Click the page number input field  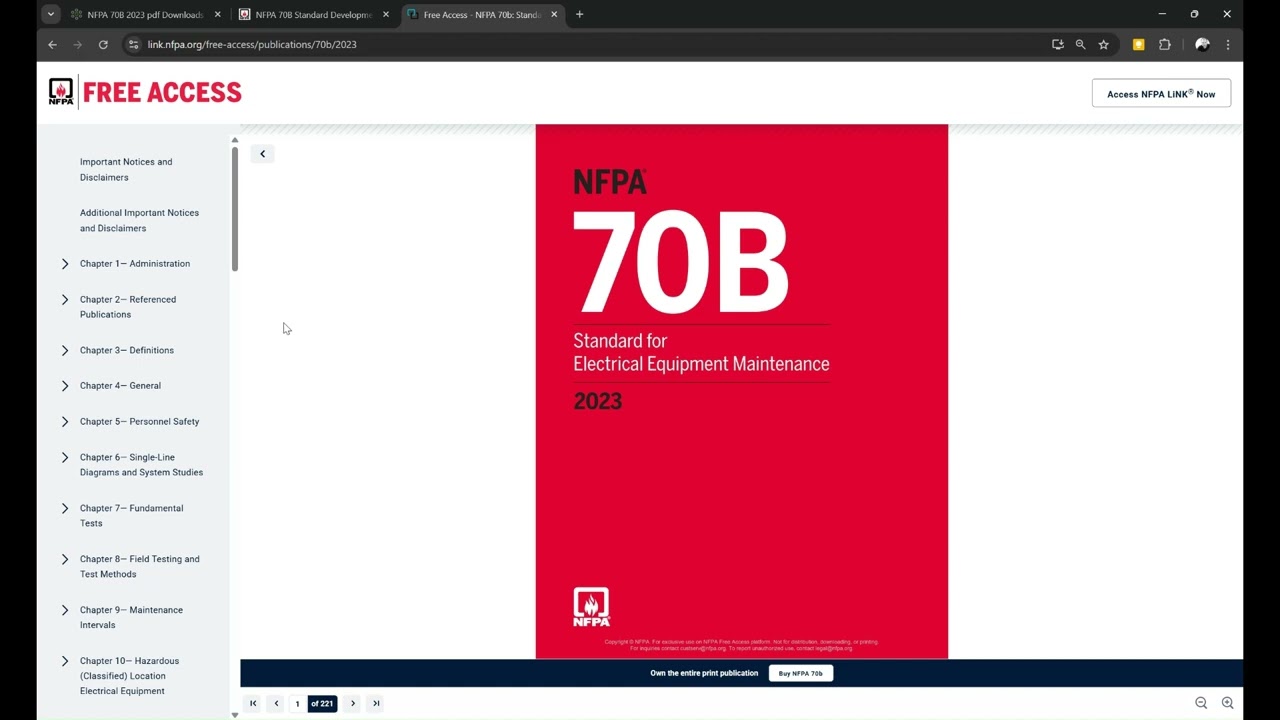(297, 703)
